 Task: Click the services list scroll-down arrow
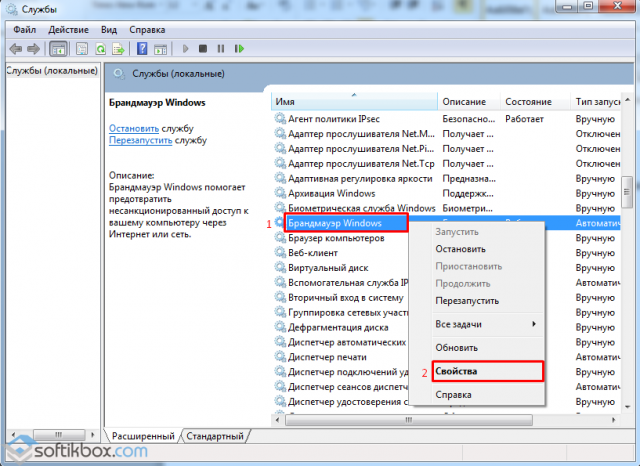[x=627, y=406]
